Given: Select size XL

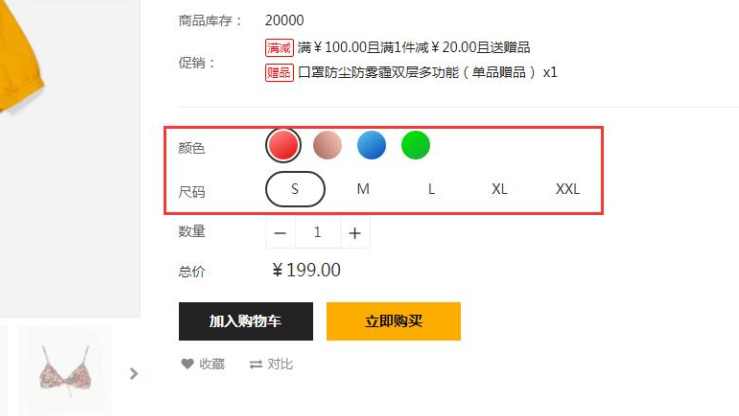Looking at the screenshot, I should click(x=500, y=189).
